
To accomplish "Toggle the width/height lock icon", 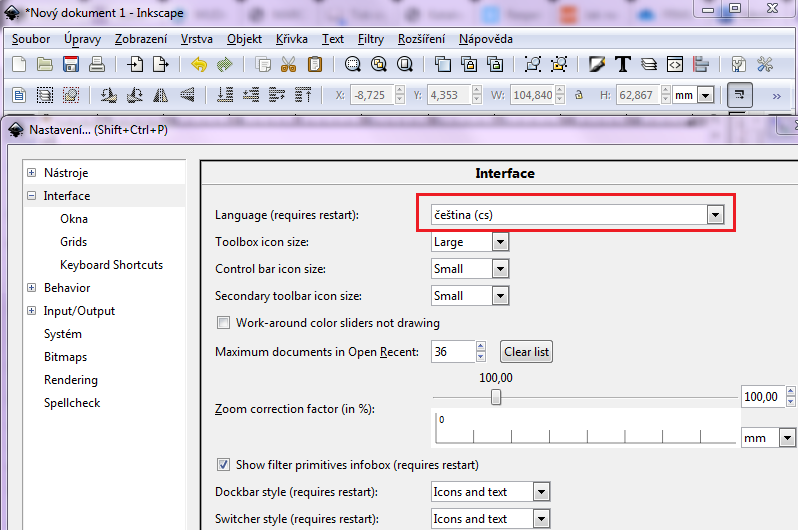I will click(x=577, y=96).
